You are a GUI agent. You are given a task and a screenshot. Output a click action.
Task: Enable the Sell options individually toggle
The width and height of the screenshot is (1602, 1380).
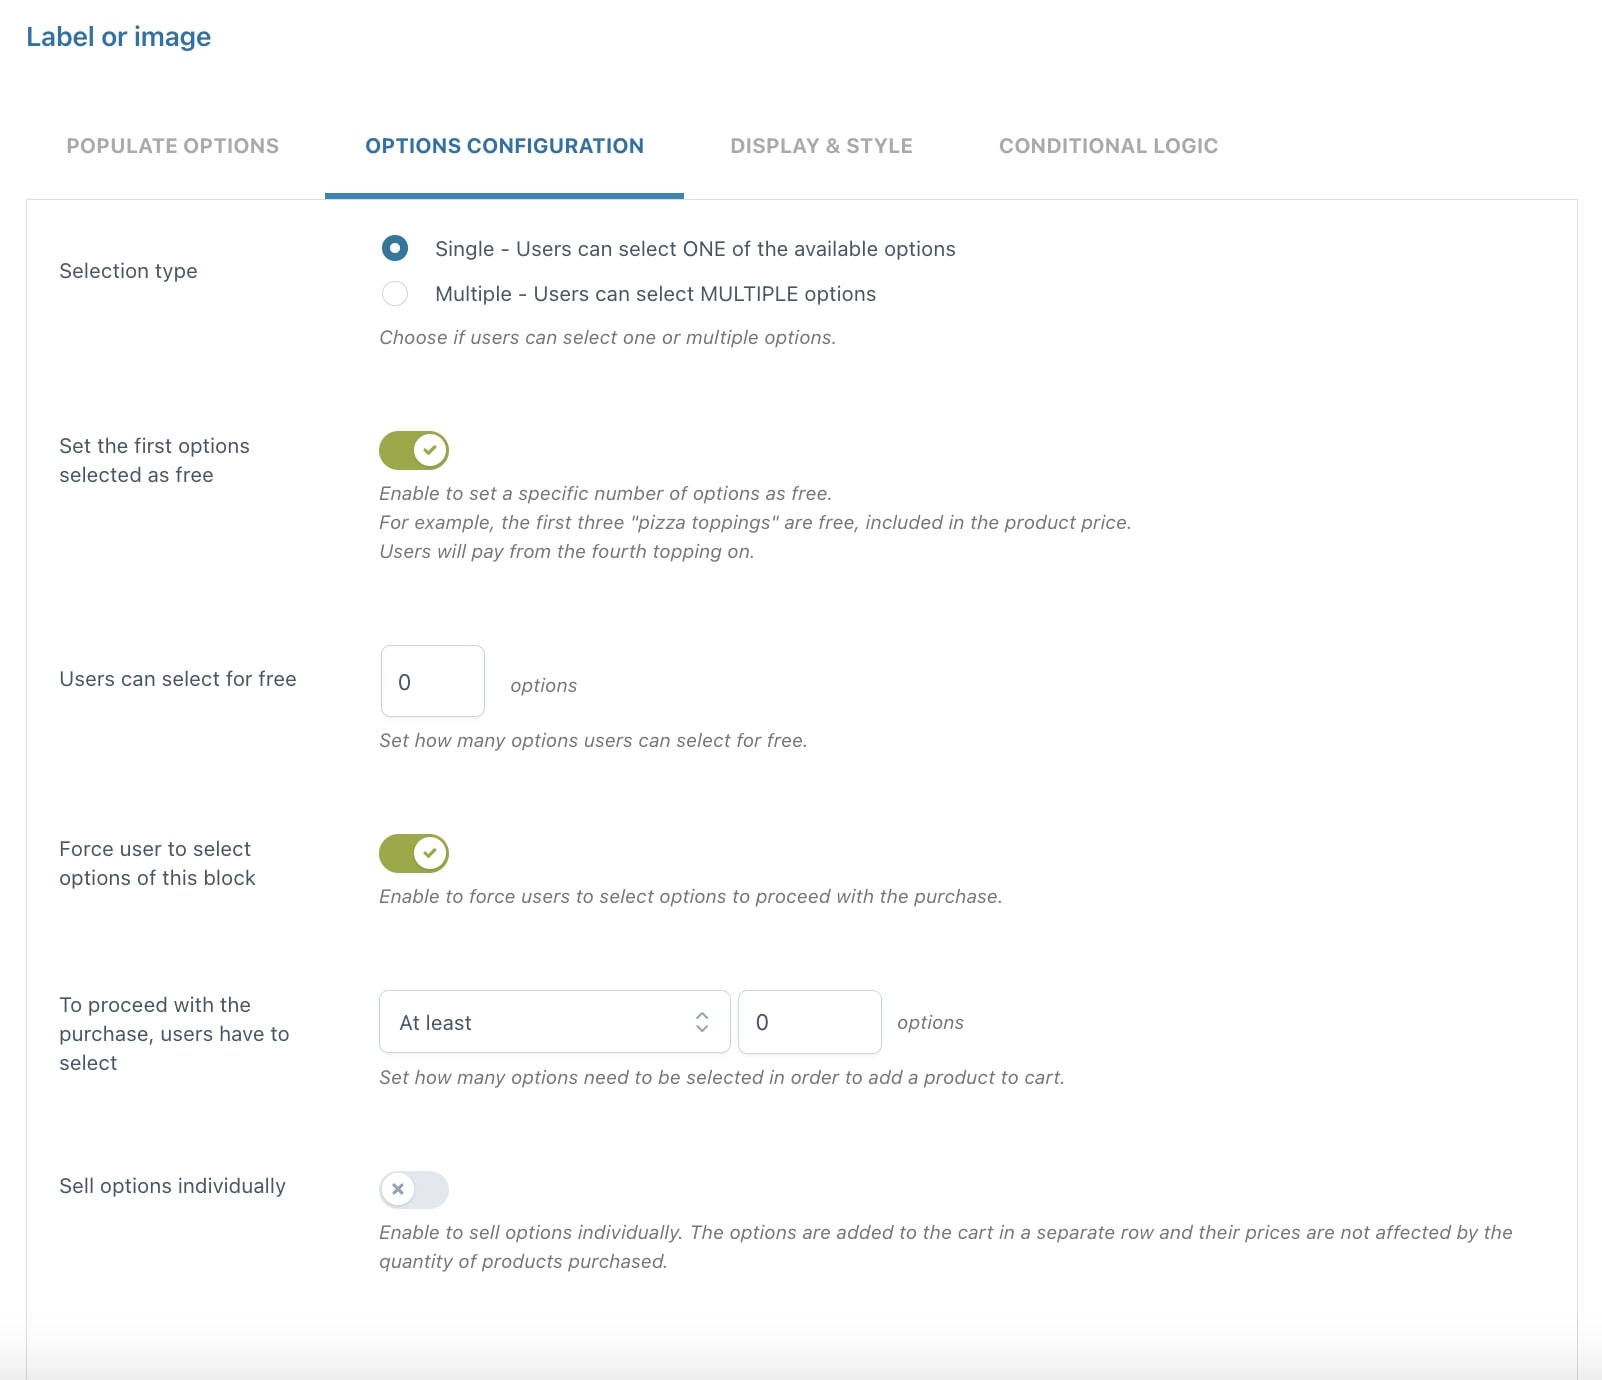click(414, 1189)
